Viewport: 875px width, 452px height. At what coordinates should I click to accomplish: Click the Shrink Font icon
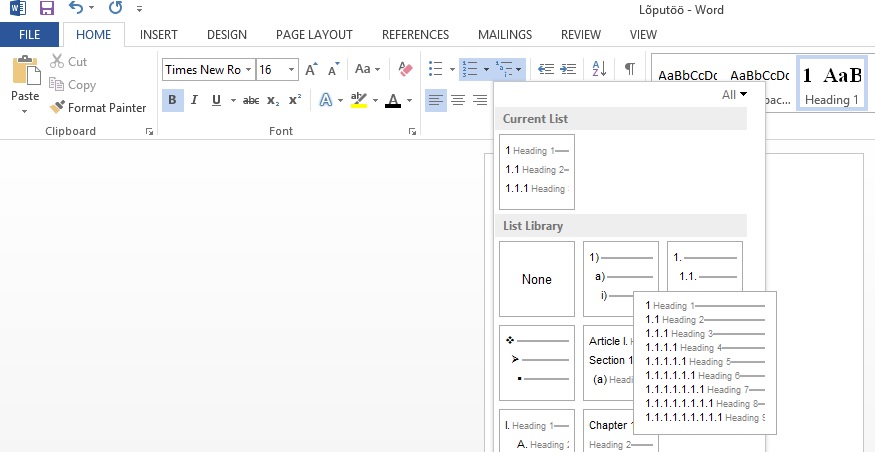[334, 70]
